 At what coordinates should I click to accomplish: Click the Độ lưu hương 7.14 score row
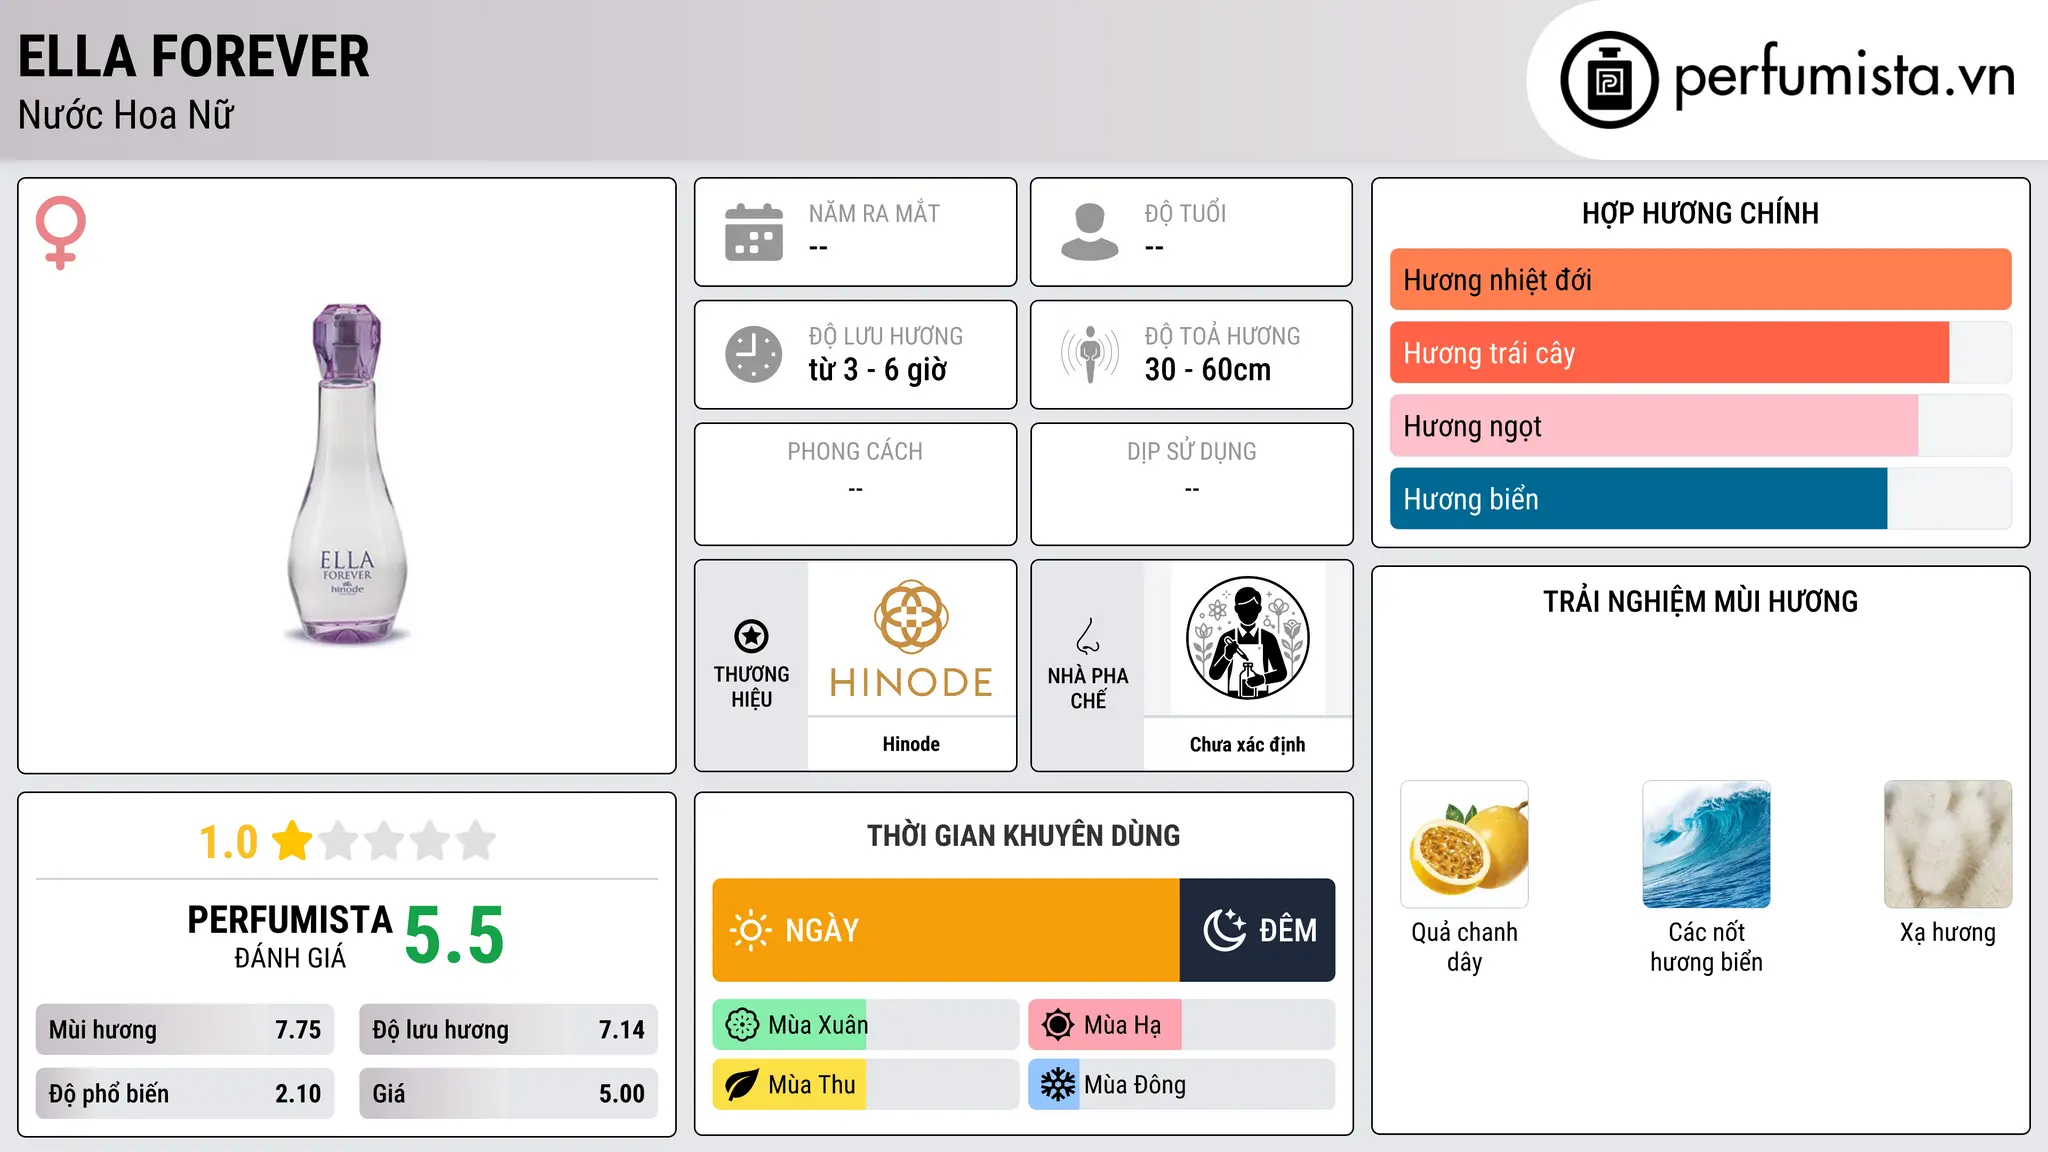(x=508, y=1030)
